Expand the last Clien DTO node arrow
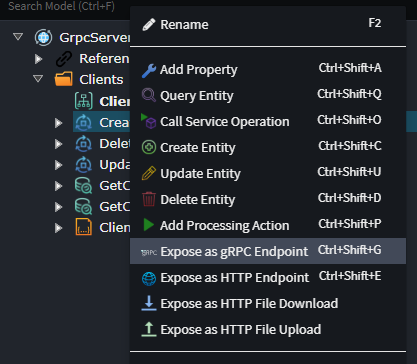 [59, 228]
